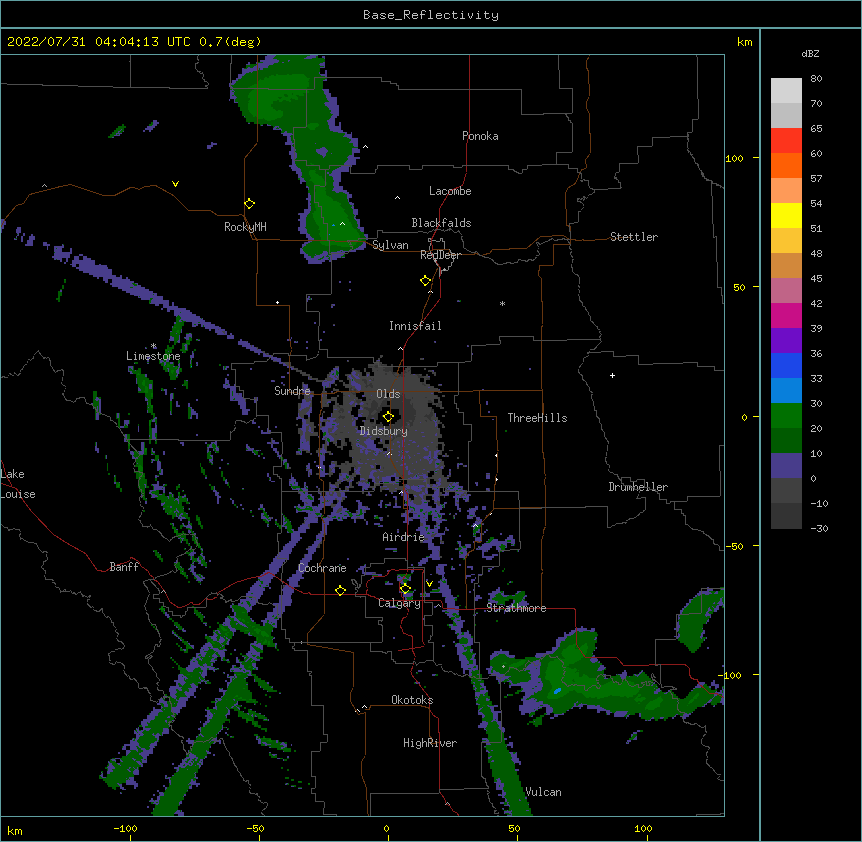The image size is (862, 842).
Task: Click the Olds town label
Action: pos(388,394)
